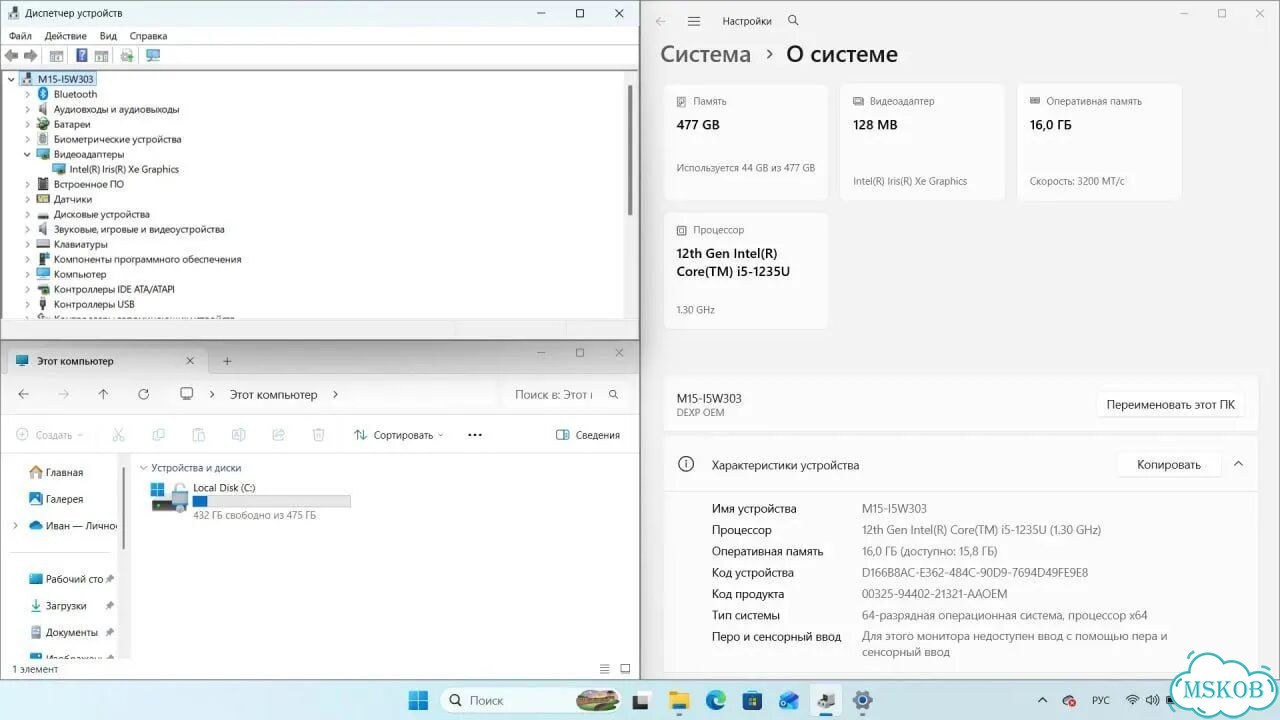
Task: Open the Windows Start menu
Action: 418,700
